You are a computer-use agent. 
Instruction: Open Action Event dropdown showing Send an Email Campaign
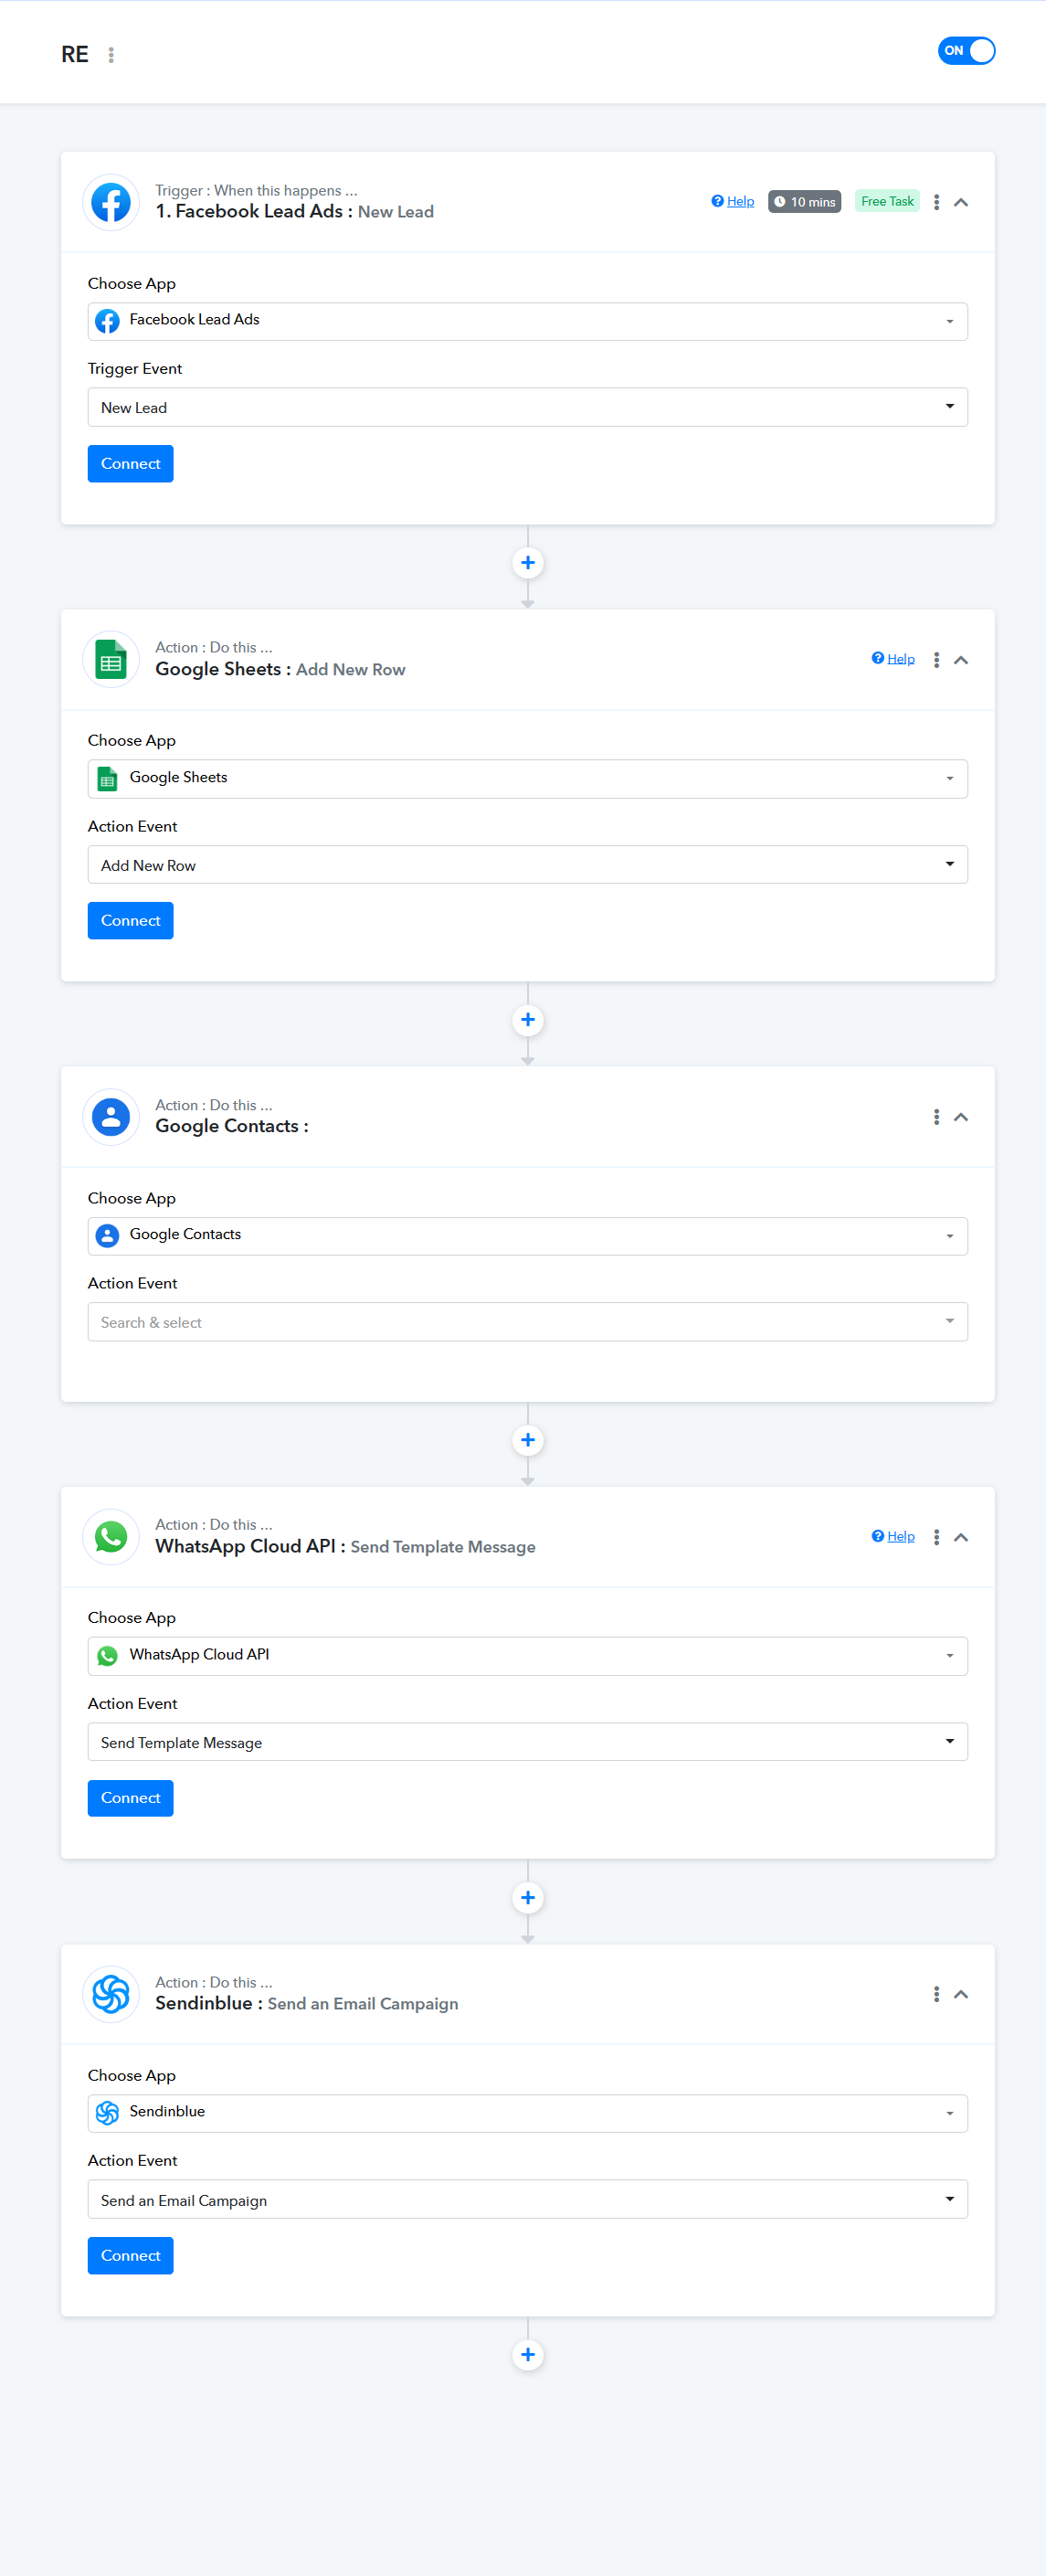click(x=527, y=2199)
